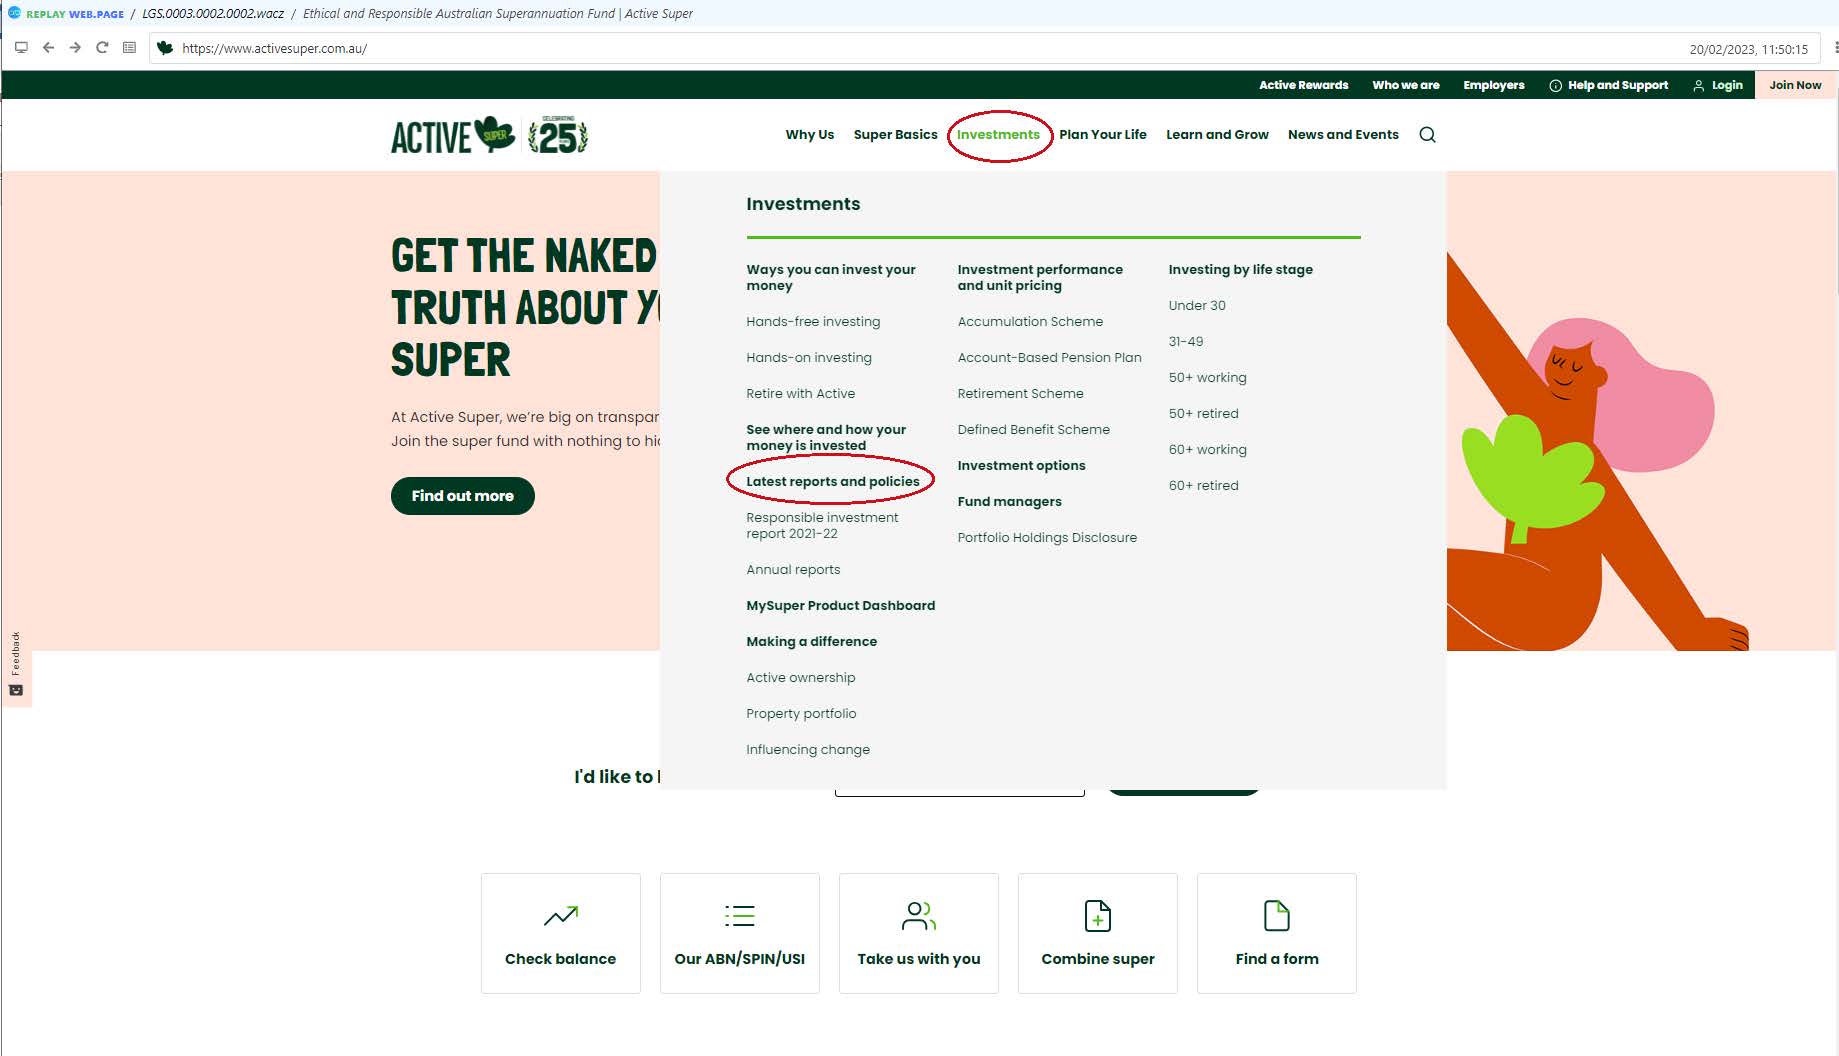The width and height of the screenshot is (1839, 1056).
Task: Click the Take us with you people icon
Action: click(x=919, y=916)
